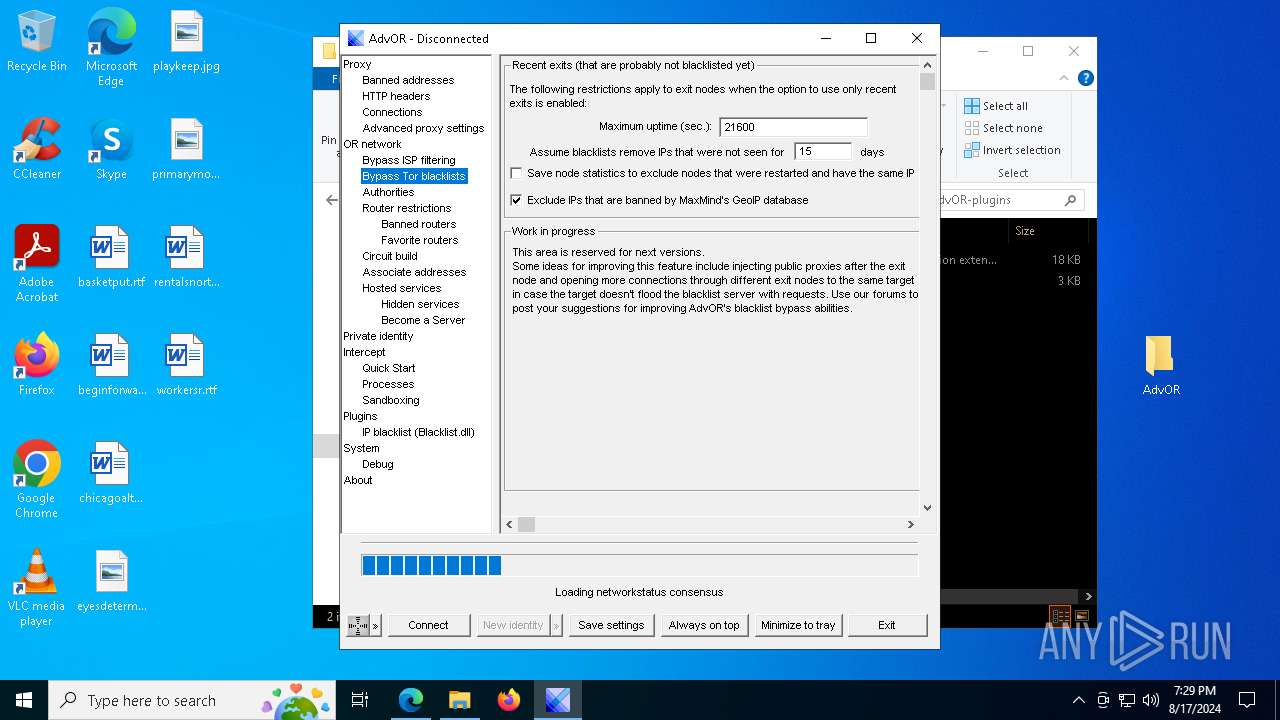This screenshot has height=720, width=1280.
Task: Open Explorer help question mark icon
Action: (x=1086, y=78)
